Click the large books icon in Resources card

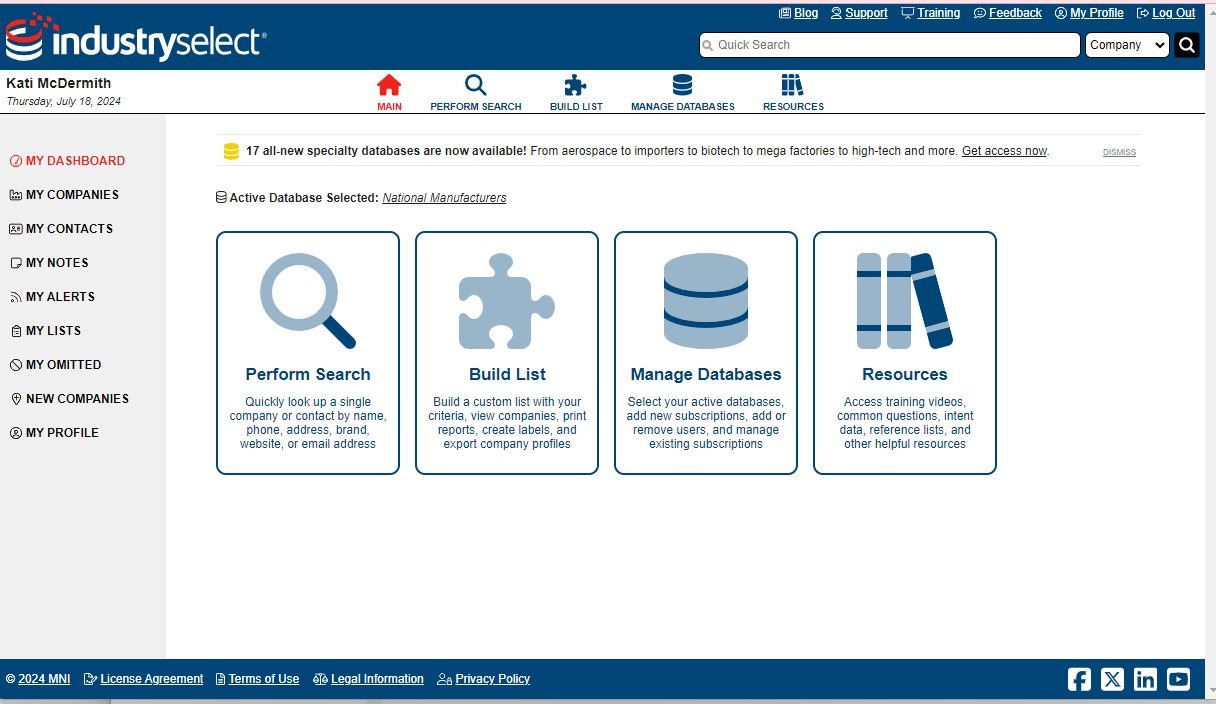pos(905,301)
